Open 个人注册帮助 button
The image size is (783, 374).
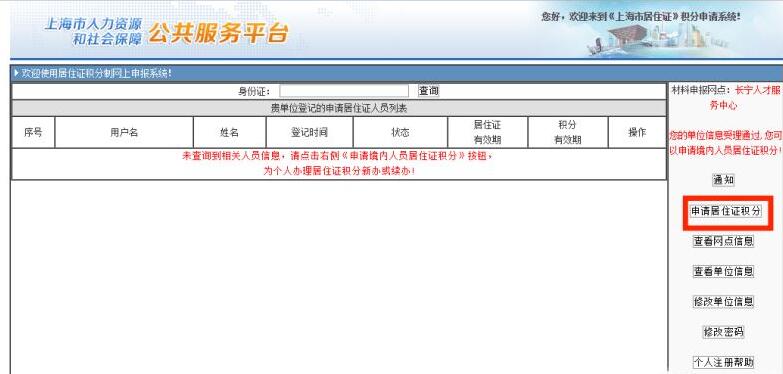pos(723,362)
